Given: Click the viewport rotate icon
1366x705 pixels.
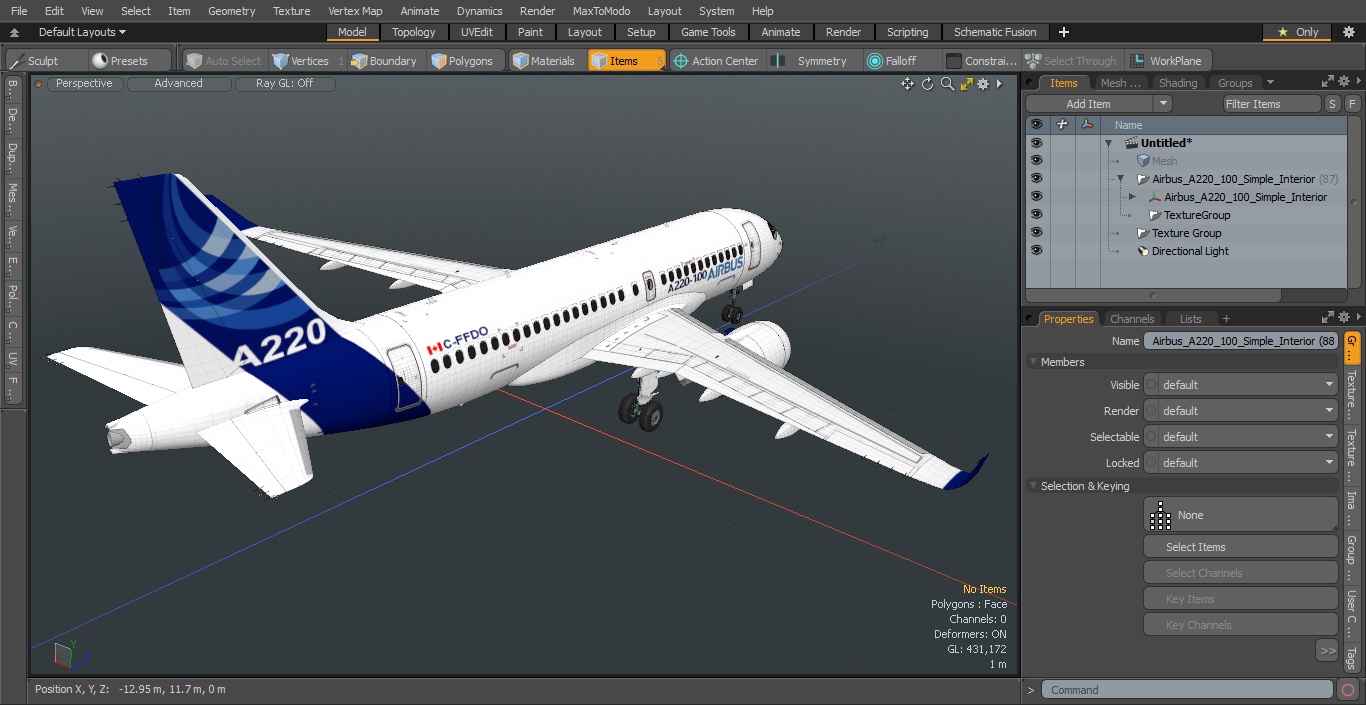Looking at the screenshot, I should click(927, 84).
